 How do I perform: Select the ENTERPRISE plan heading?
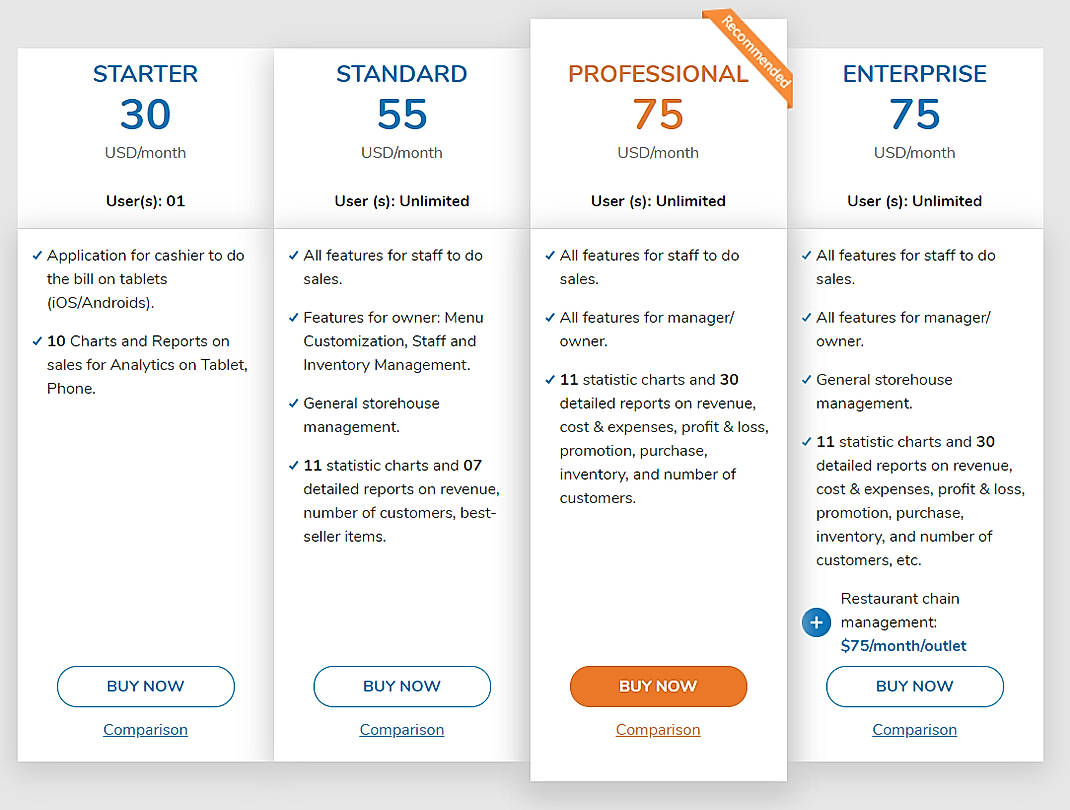(x=914, y=73)
